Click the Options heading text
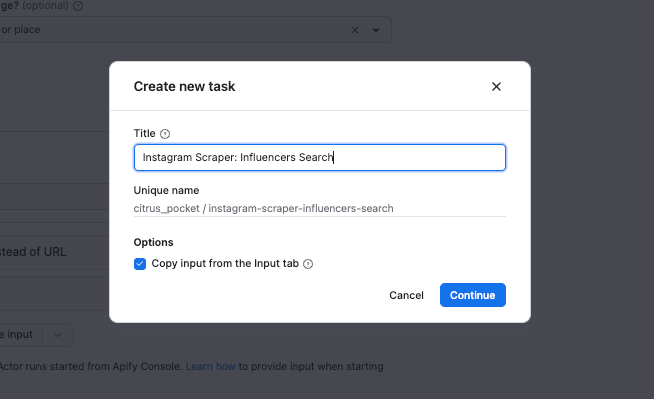The width and height of the screenshot is (654, 399). [x=153, y=242]
